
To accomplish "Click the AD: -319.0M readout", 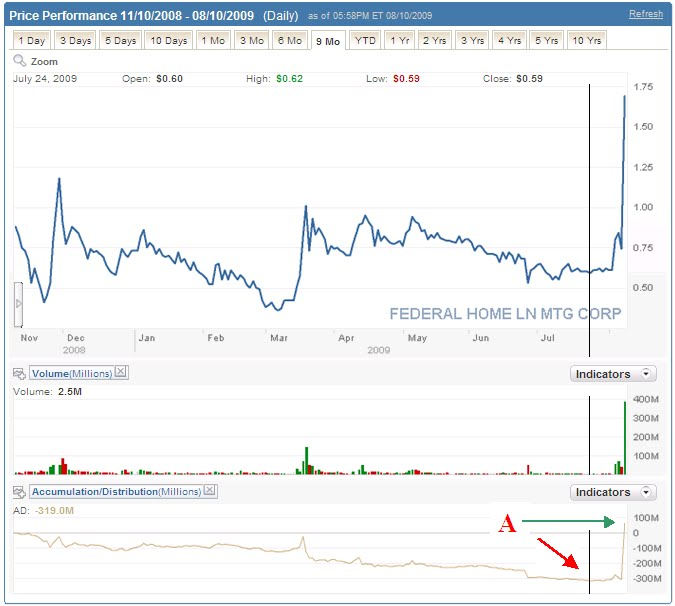I will point(43,510).
